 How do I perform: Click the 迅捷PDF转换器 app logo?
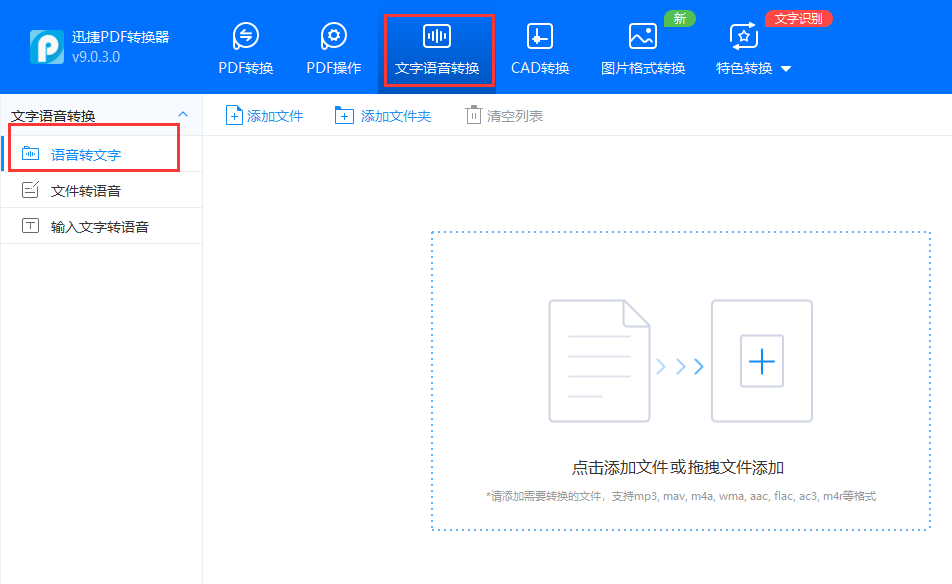(x=46, y=46)
